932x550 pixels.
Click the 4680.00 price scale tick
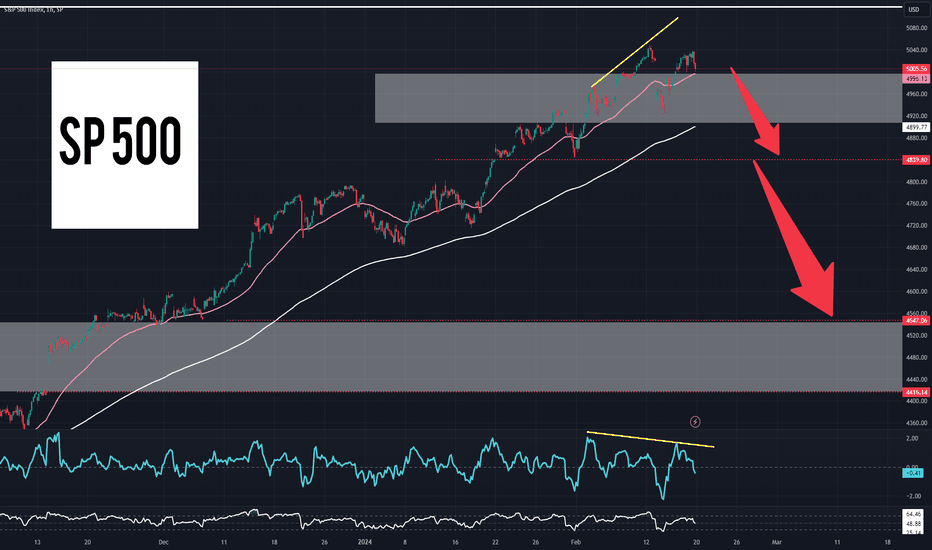(917, 247)
